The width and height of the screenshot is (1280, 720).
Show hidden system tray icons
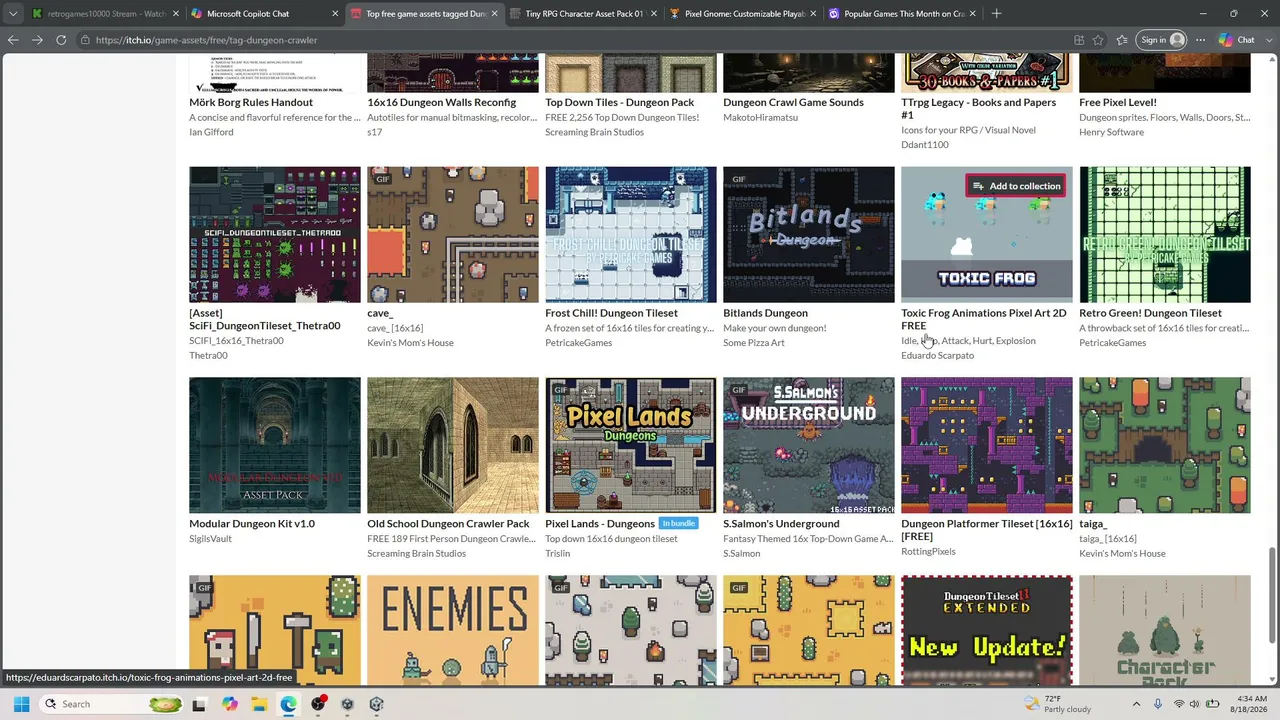[x=1136, y=704]
